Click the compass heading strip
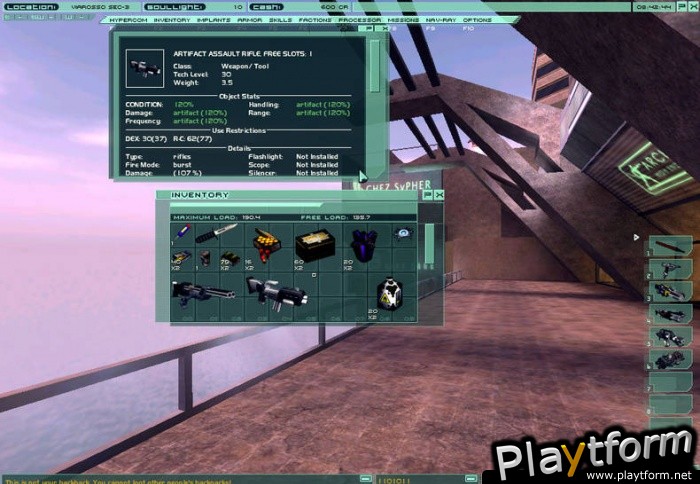The image size is (700, 484). click(48, 17)
